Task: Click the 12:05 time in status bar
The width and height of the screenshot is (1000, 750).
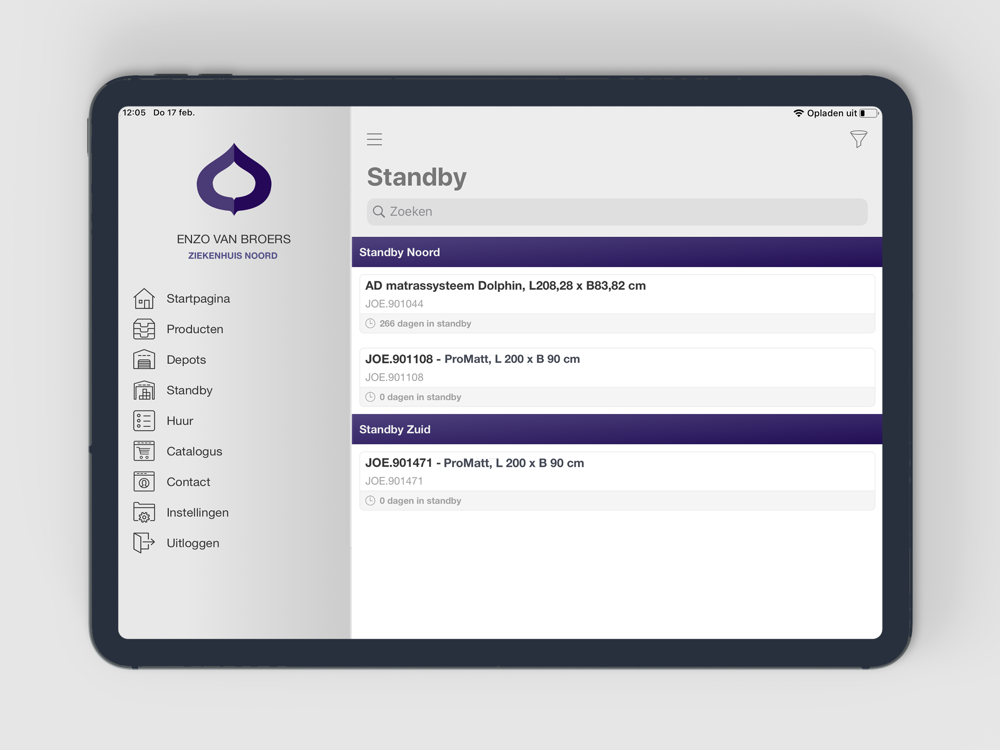Action: (134, 112)
